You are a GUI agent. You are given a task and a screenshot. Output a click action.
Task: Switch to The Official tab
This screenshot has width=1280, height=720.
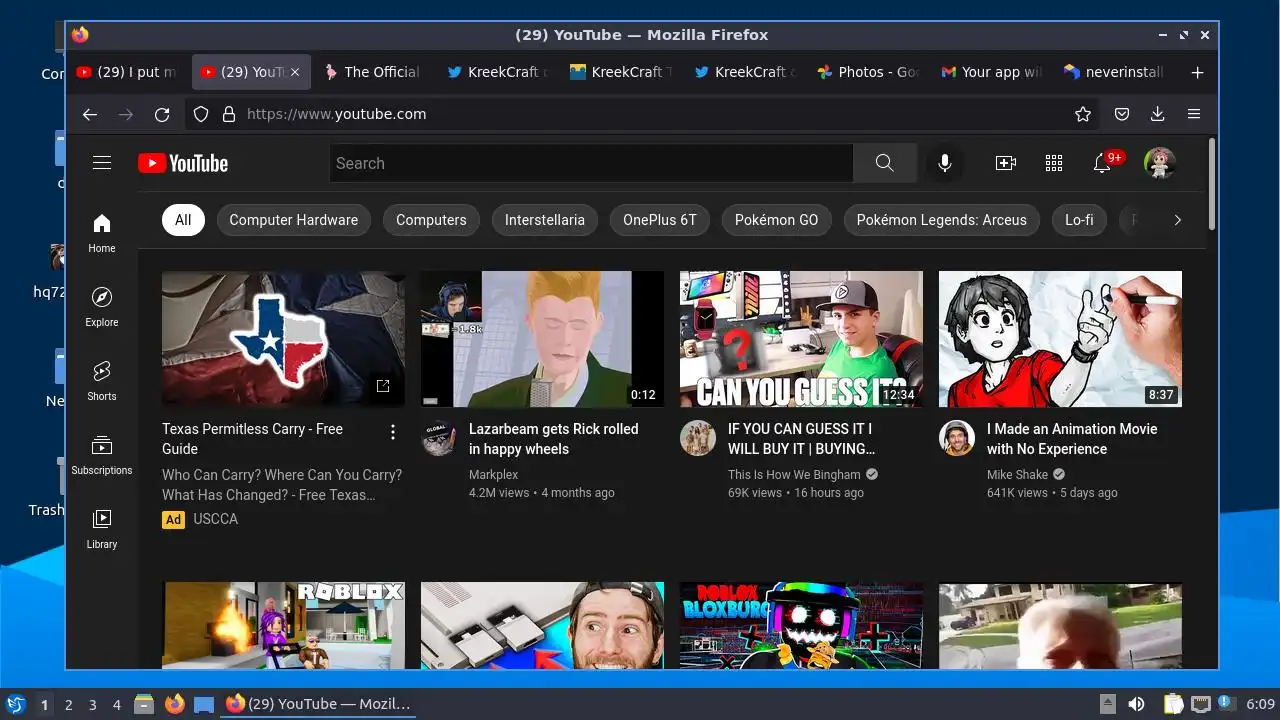click(372, 72)
